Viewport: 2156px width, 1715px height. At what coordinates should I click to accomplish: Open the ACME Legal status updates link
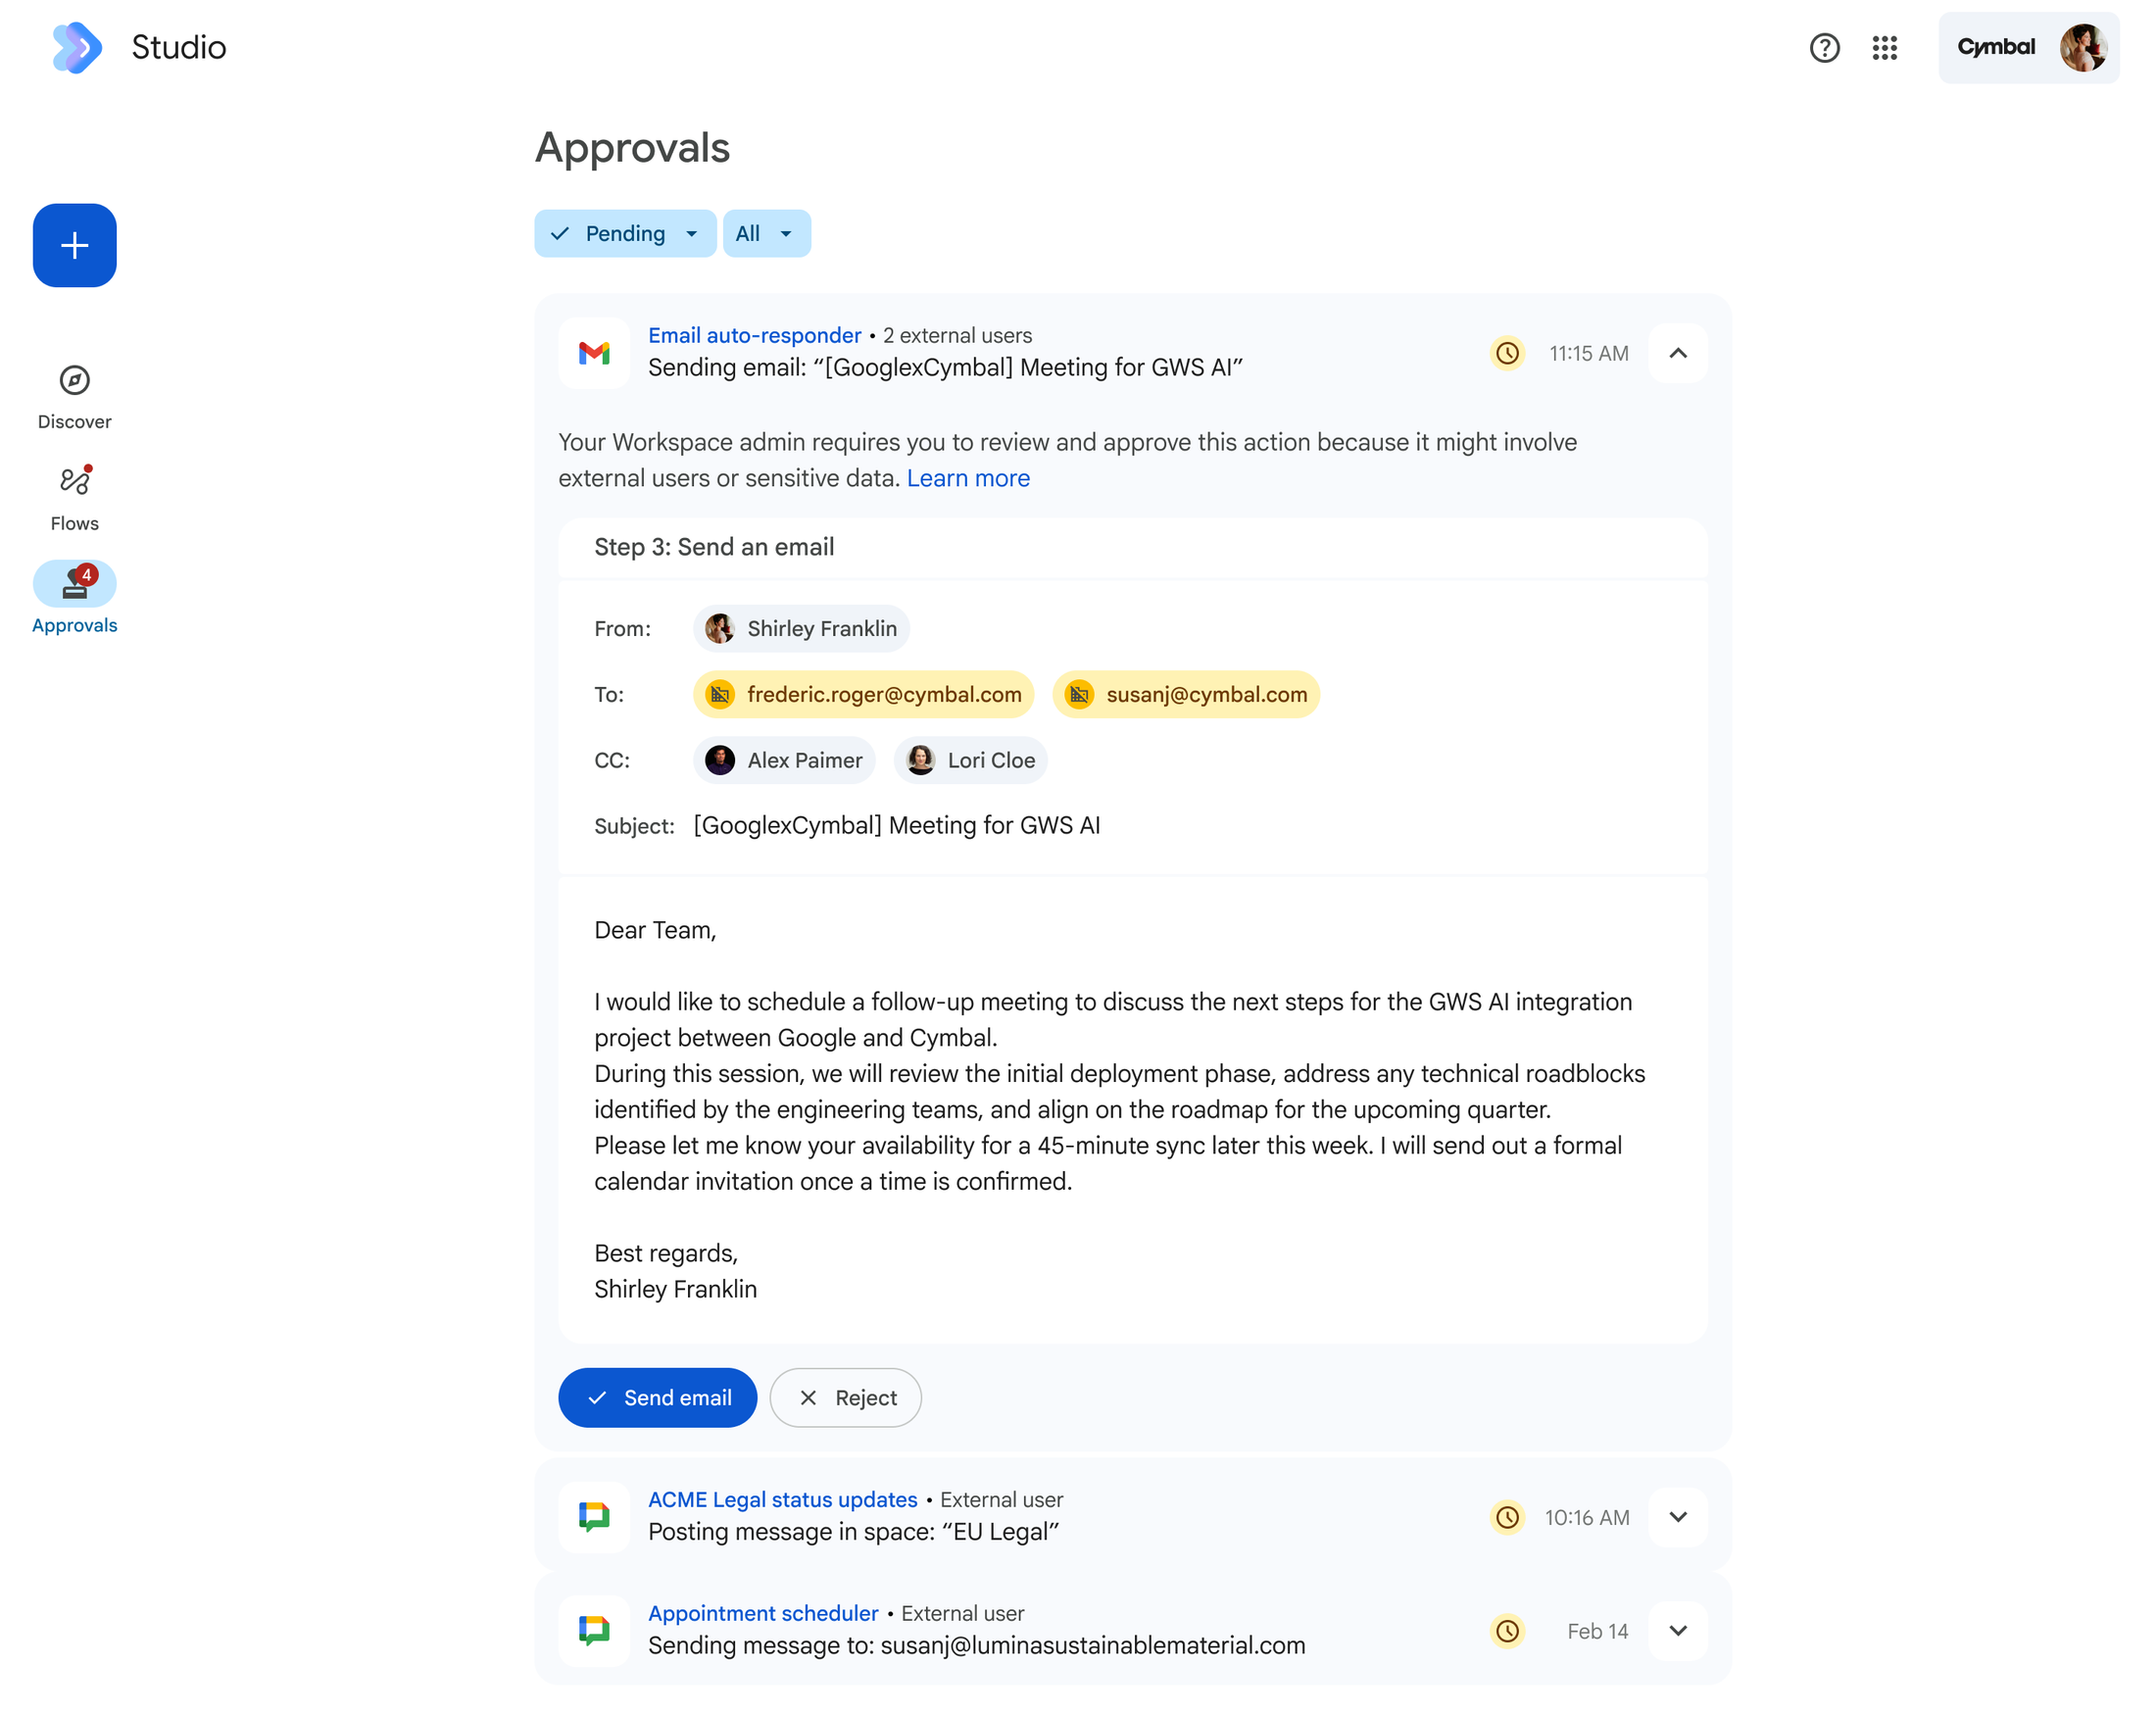pyautogui.click(x=782, y=1498)
